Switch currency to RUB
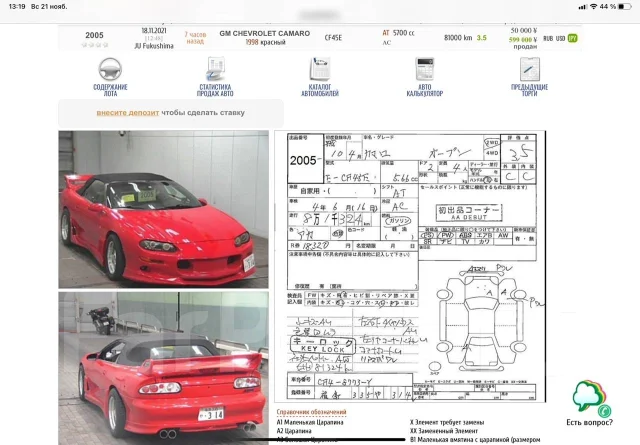 [x=548, y=38]
